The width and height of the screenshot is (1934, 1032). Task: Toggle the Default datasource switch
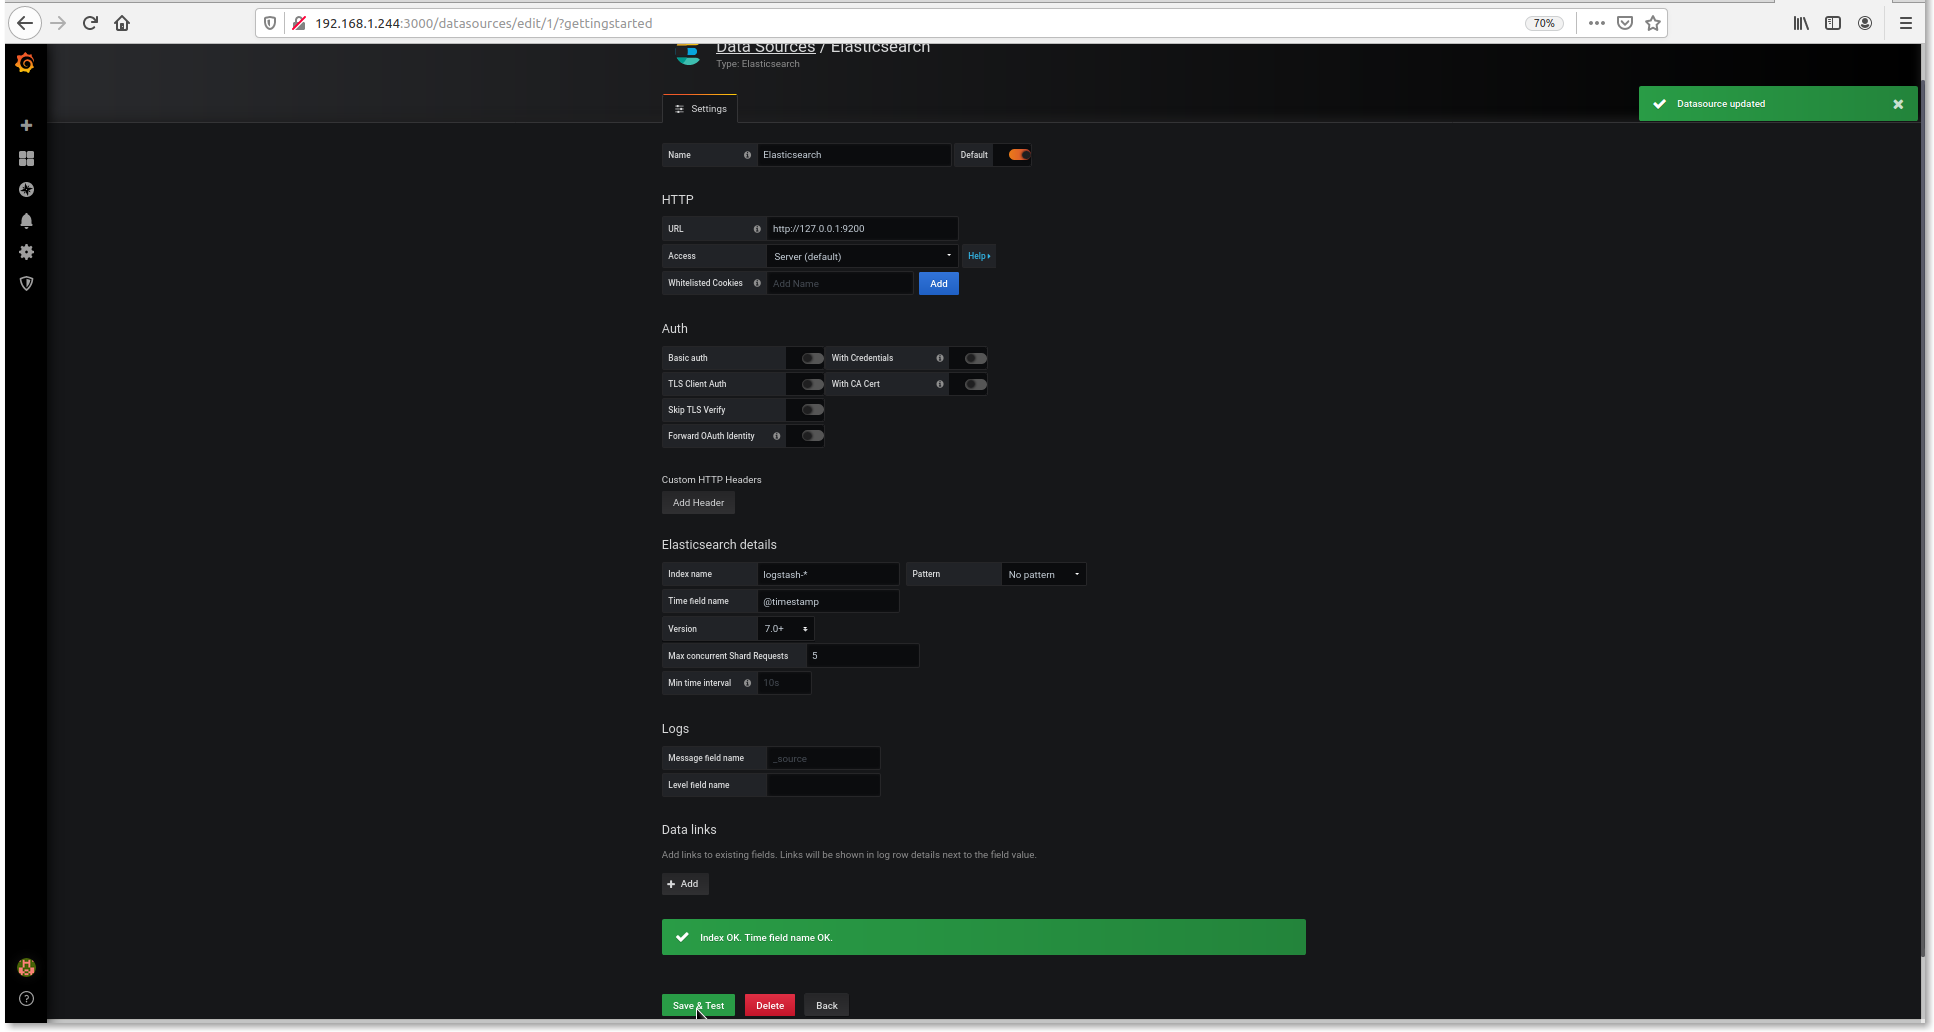pos(1019,155)
